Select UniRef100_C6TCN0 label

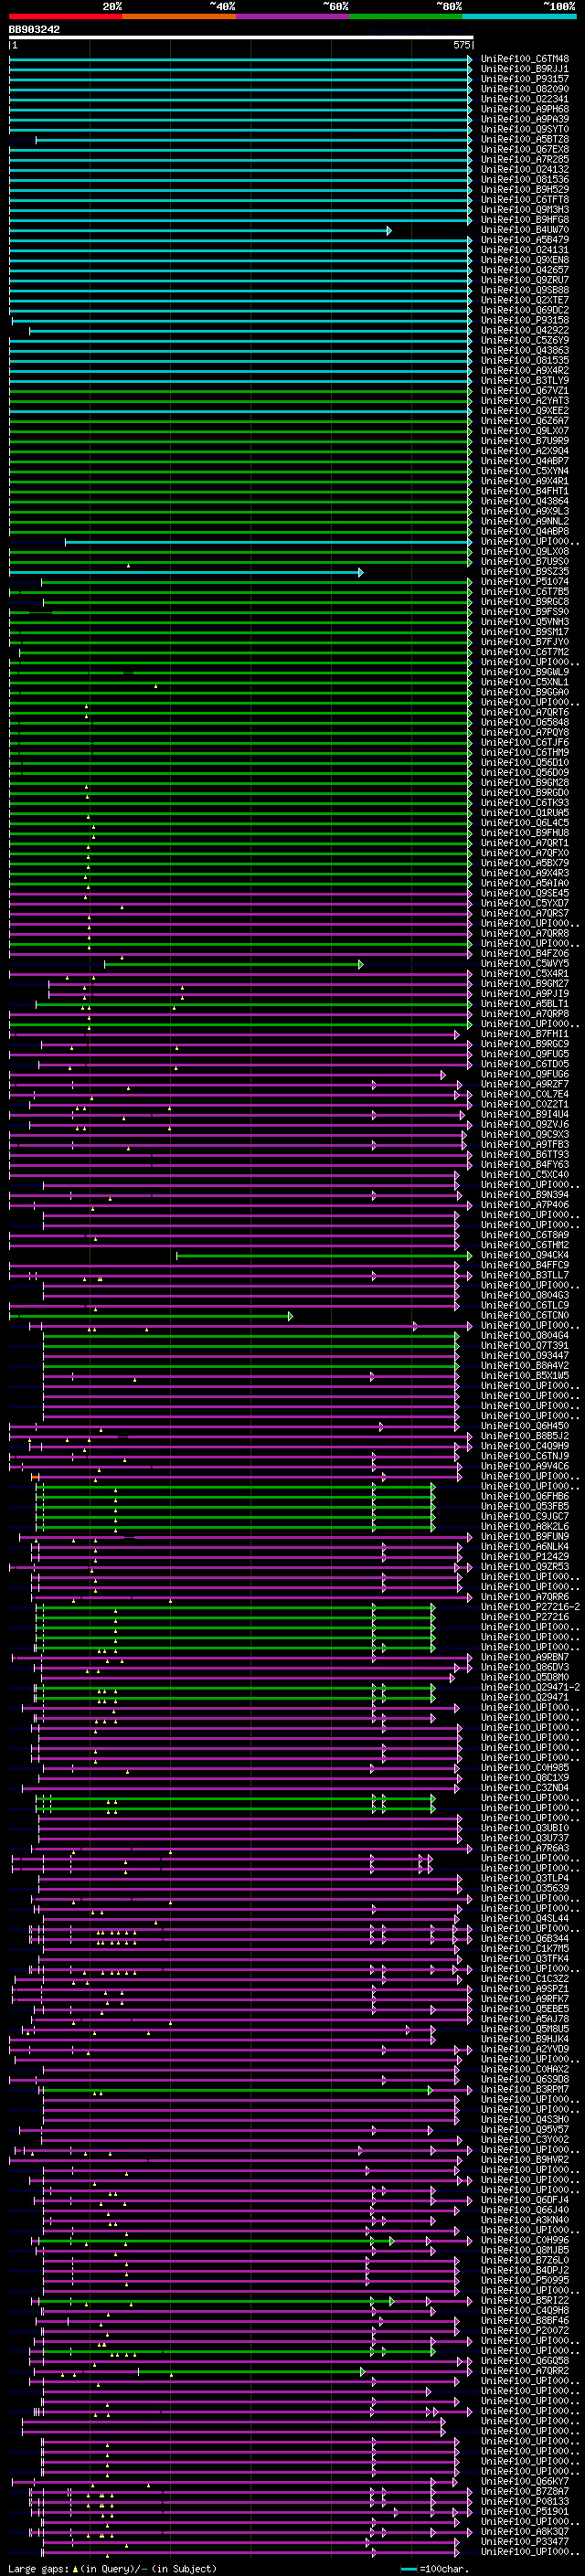(x=525, y=1315)
